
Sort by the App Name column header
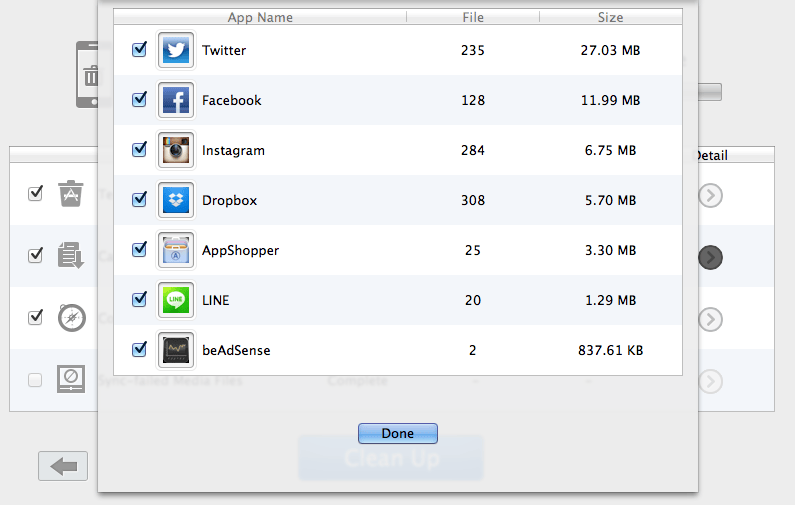click(x=260, y=17)
